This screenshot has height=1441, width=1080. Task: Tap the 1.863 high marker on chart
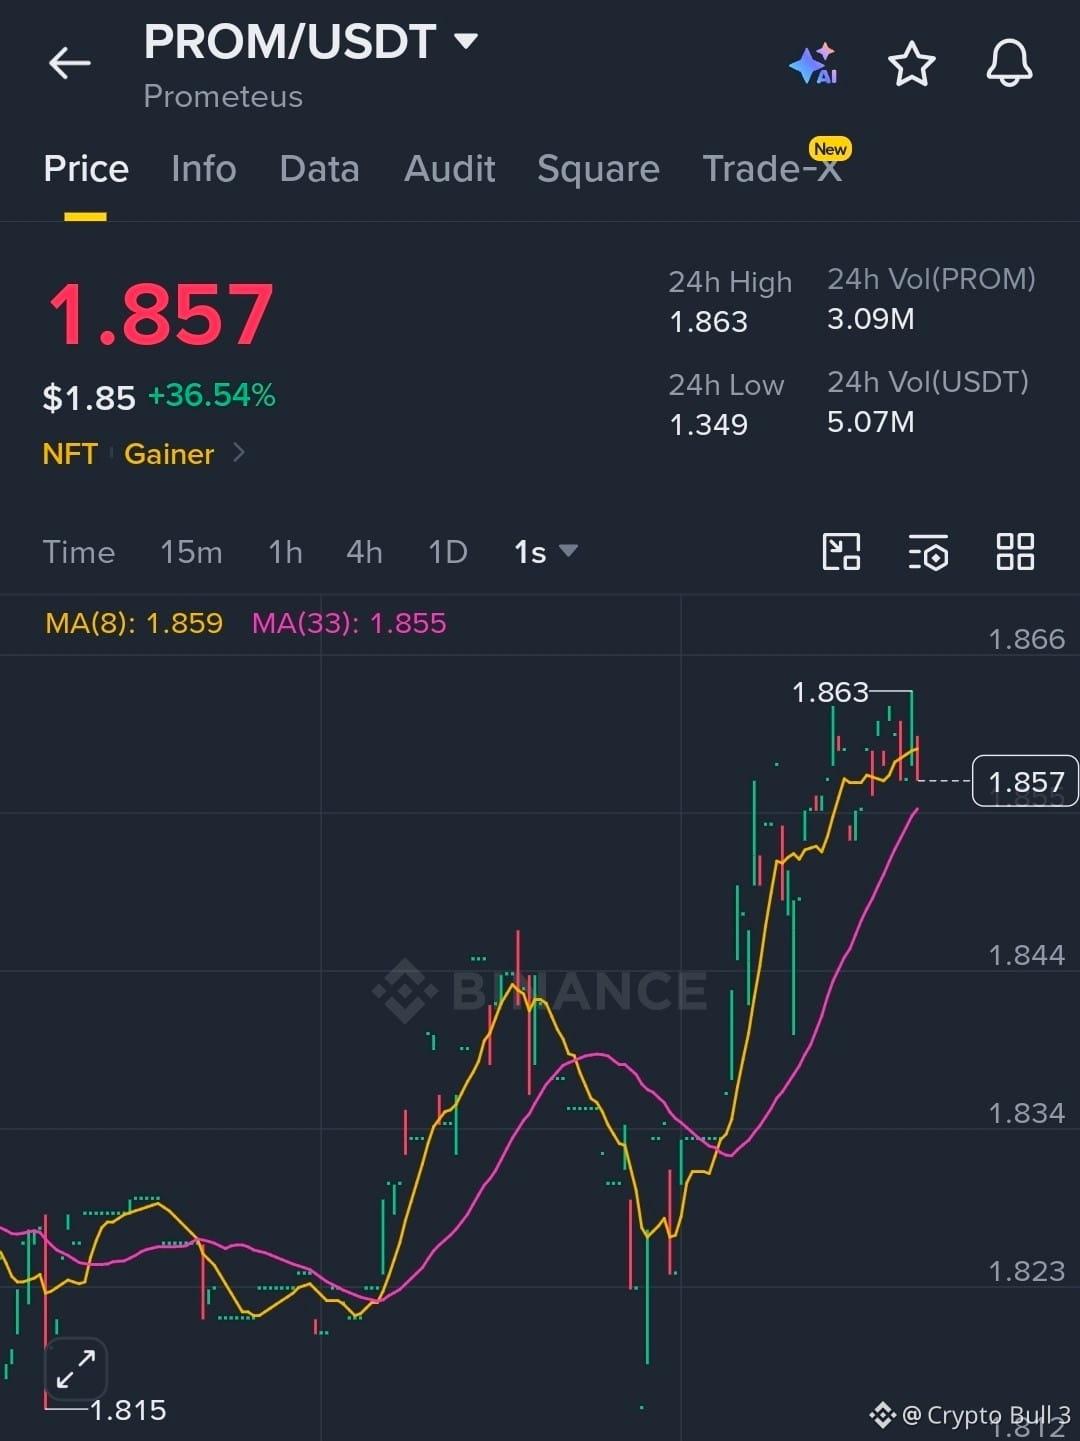[x=830, y=692]
